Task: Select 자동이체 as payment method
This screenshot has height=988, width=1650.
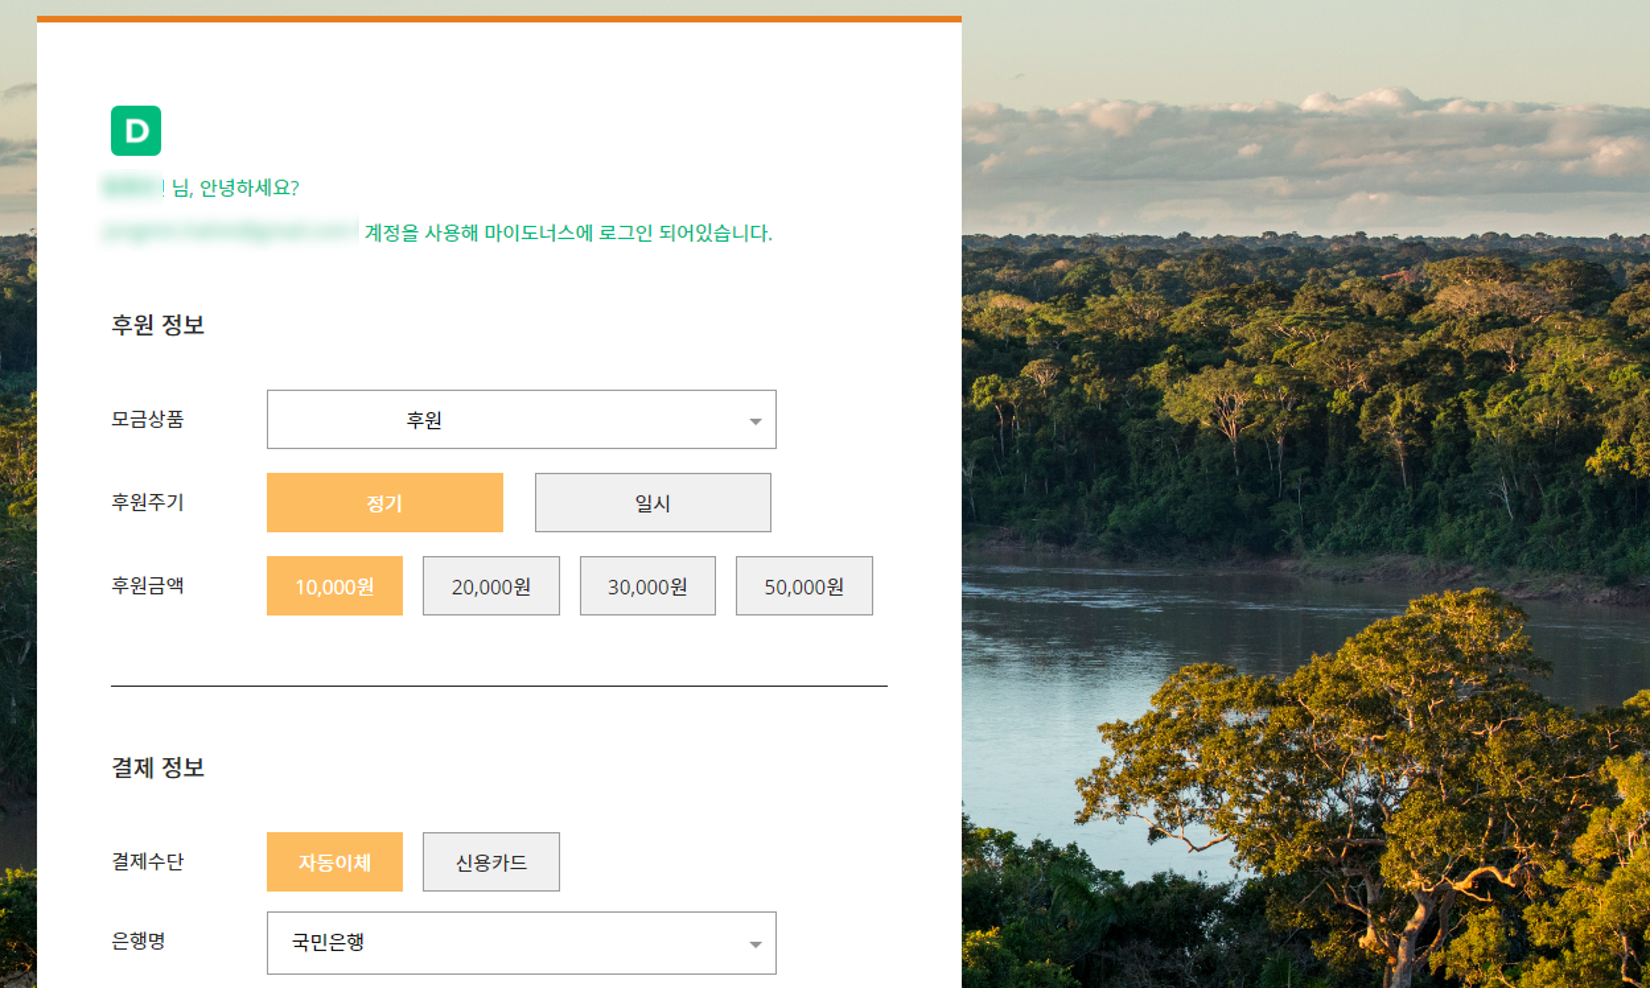Action: point(334,862)
